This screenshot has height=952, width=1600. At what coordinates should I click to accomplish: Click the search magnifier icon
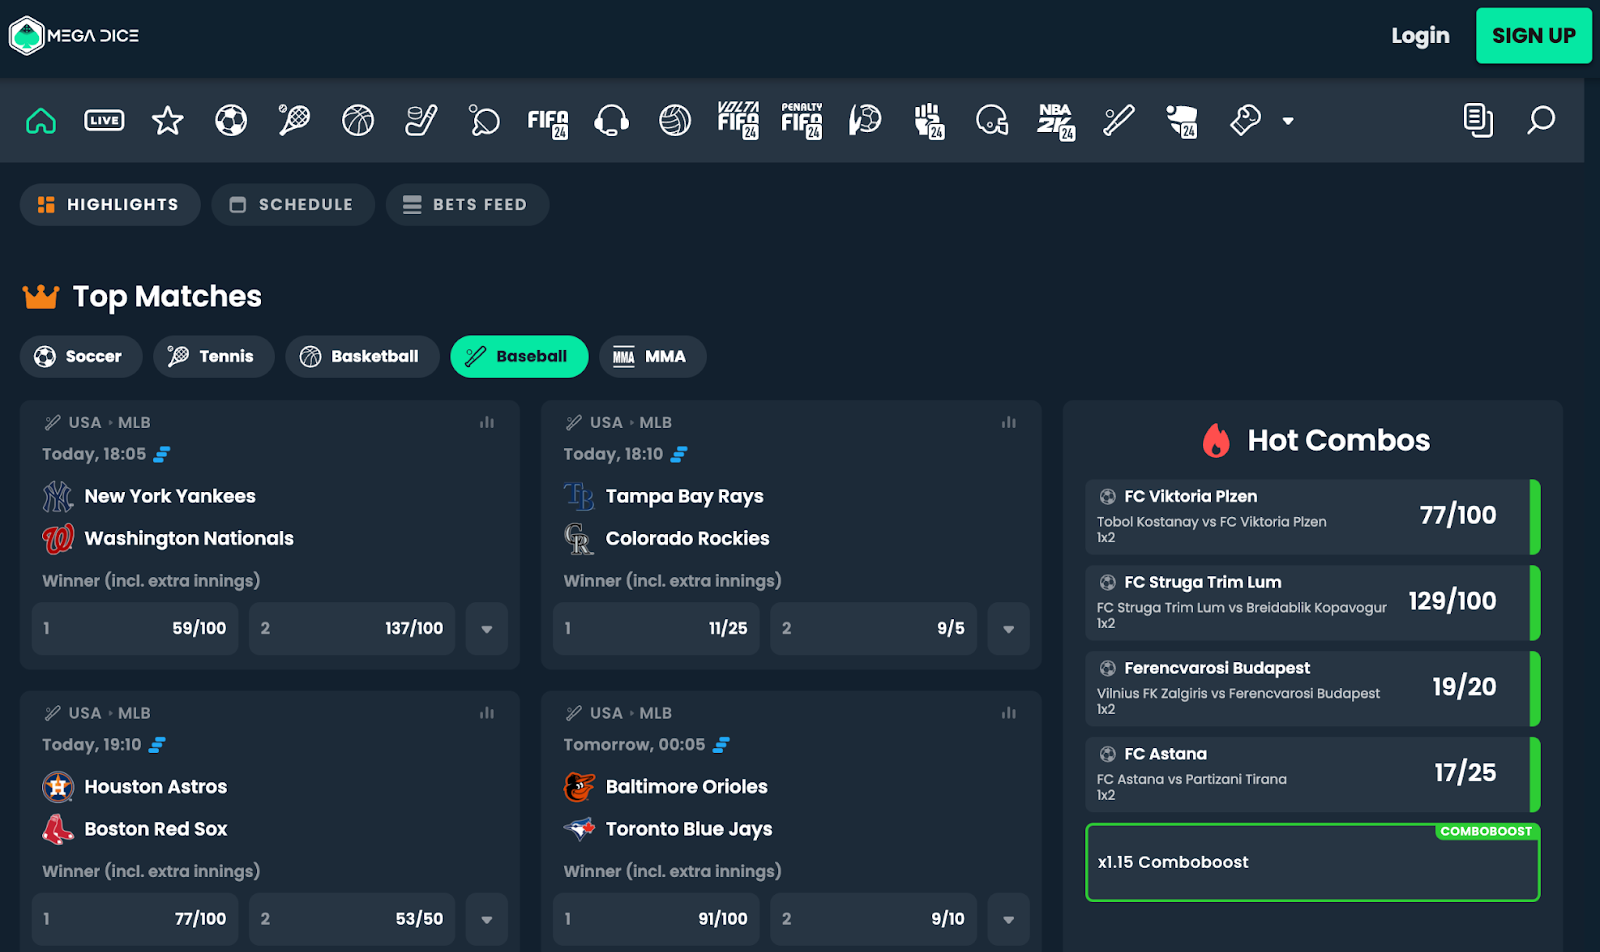[x=1541, y=121]
